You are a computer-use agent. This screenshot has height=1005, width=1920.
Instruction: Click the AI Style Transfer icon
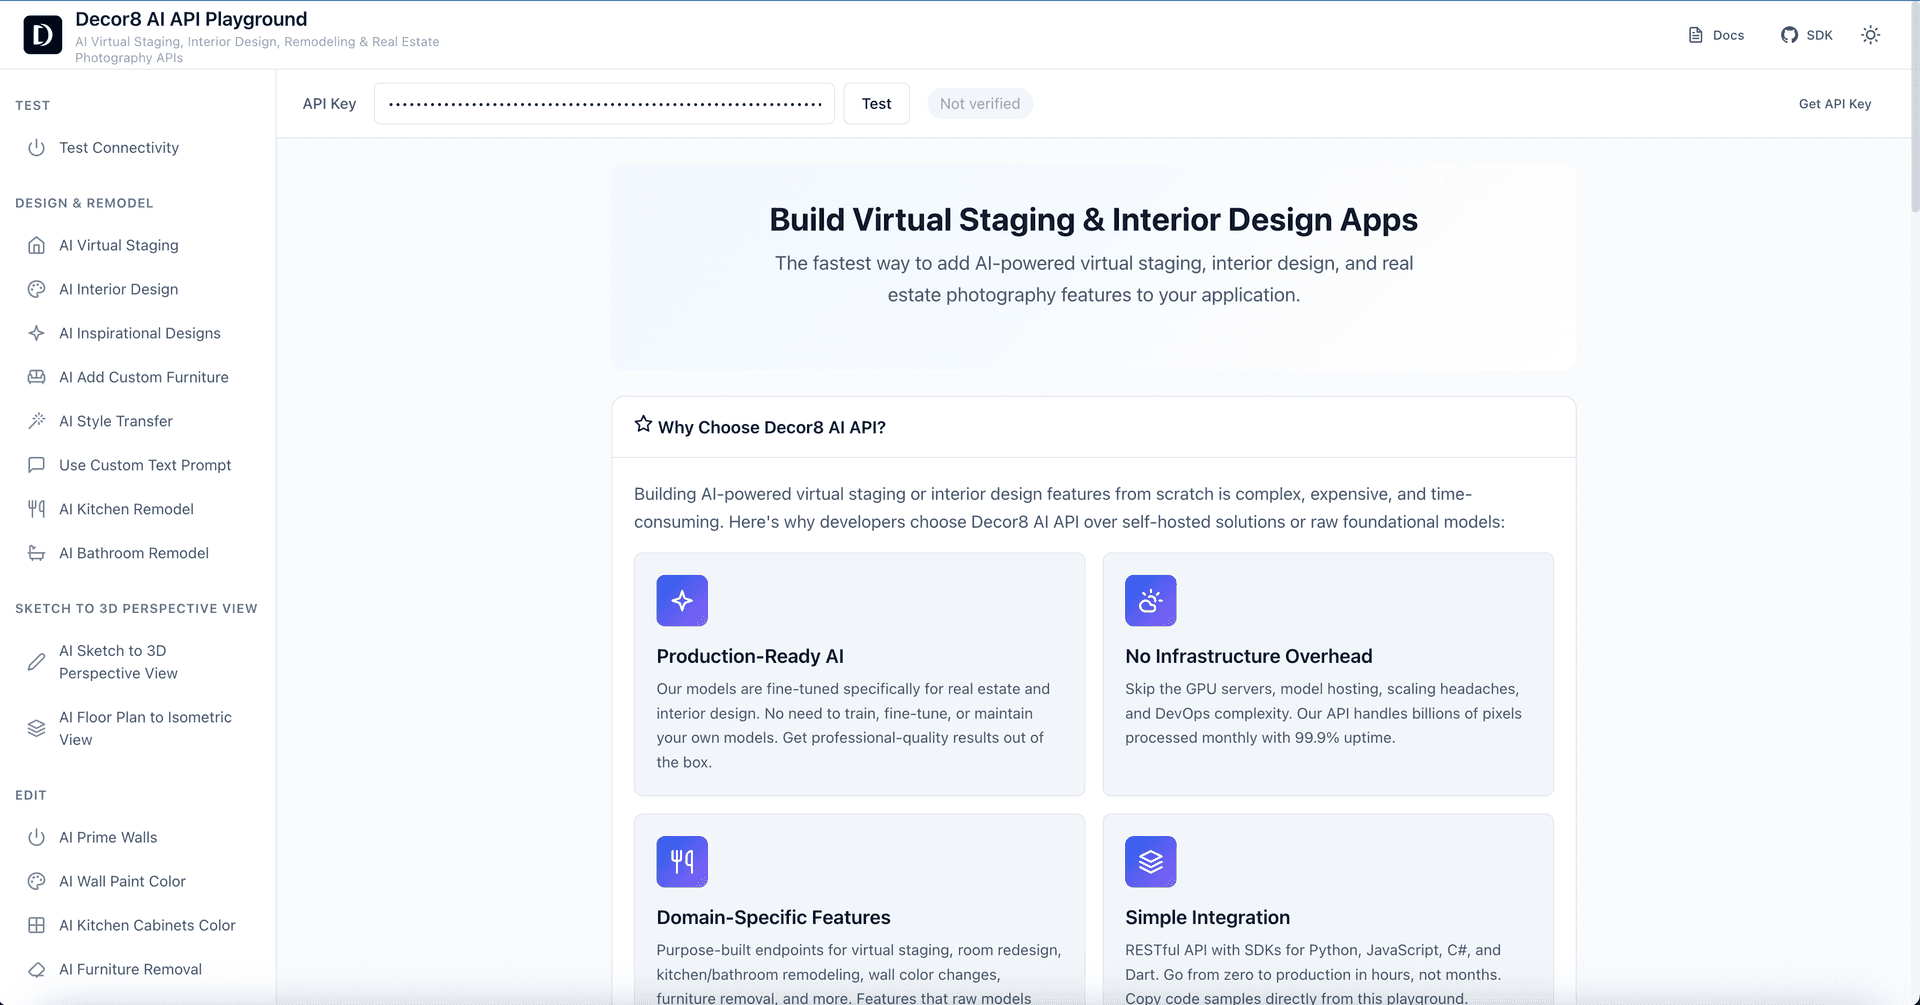36,421
